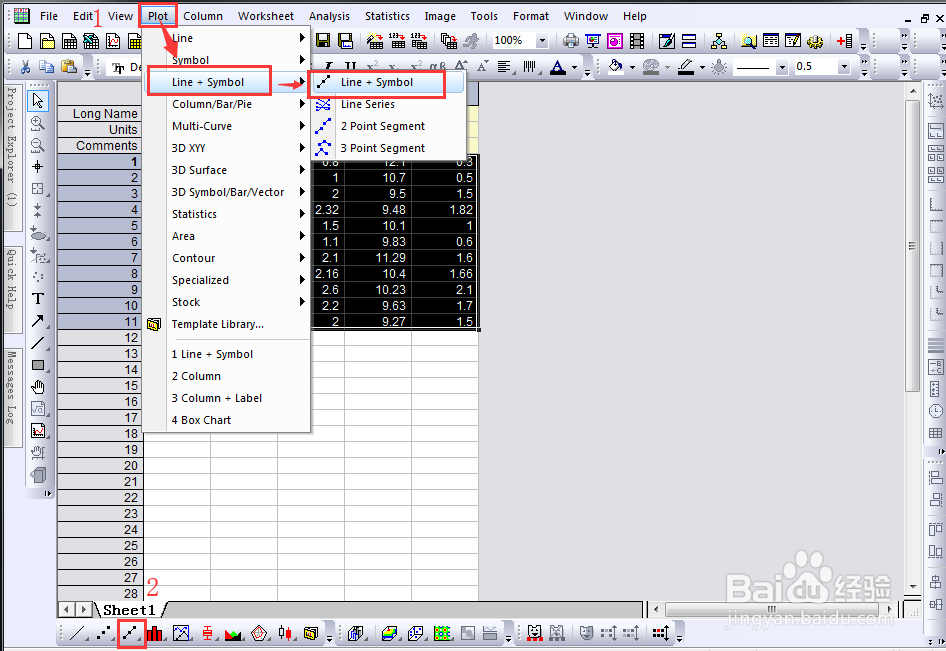946x651 pixels.
Task: Select the Pan hand tool
Action: [37, 387]
